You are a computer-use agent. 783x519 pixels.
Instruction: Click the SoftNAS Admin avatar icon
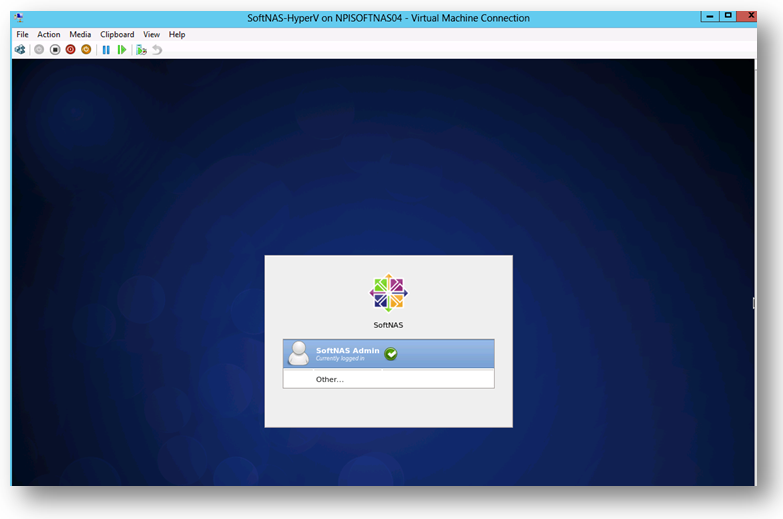(299, 353)
